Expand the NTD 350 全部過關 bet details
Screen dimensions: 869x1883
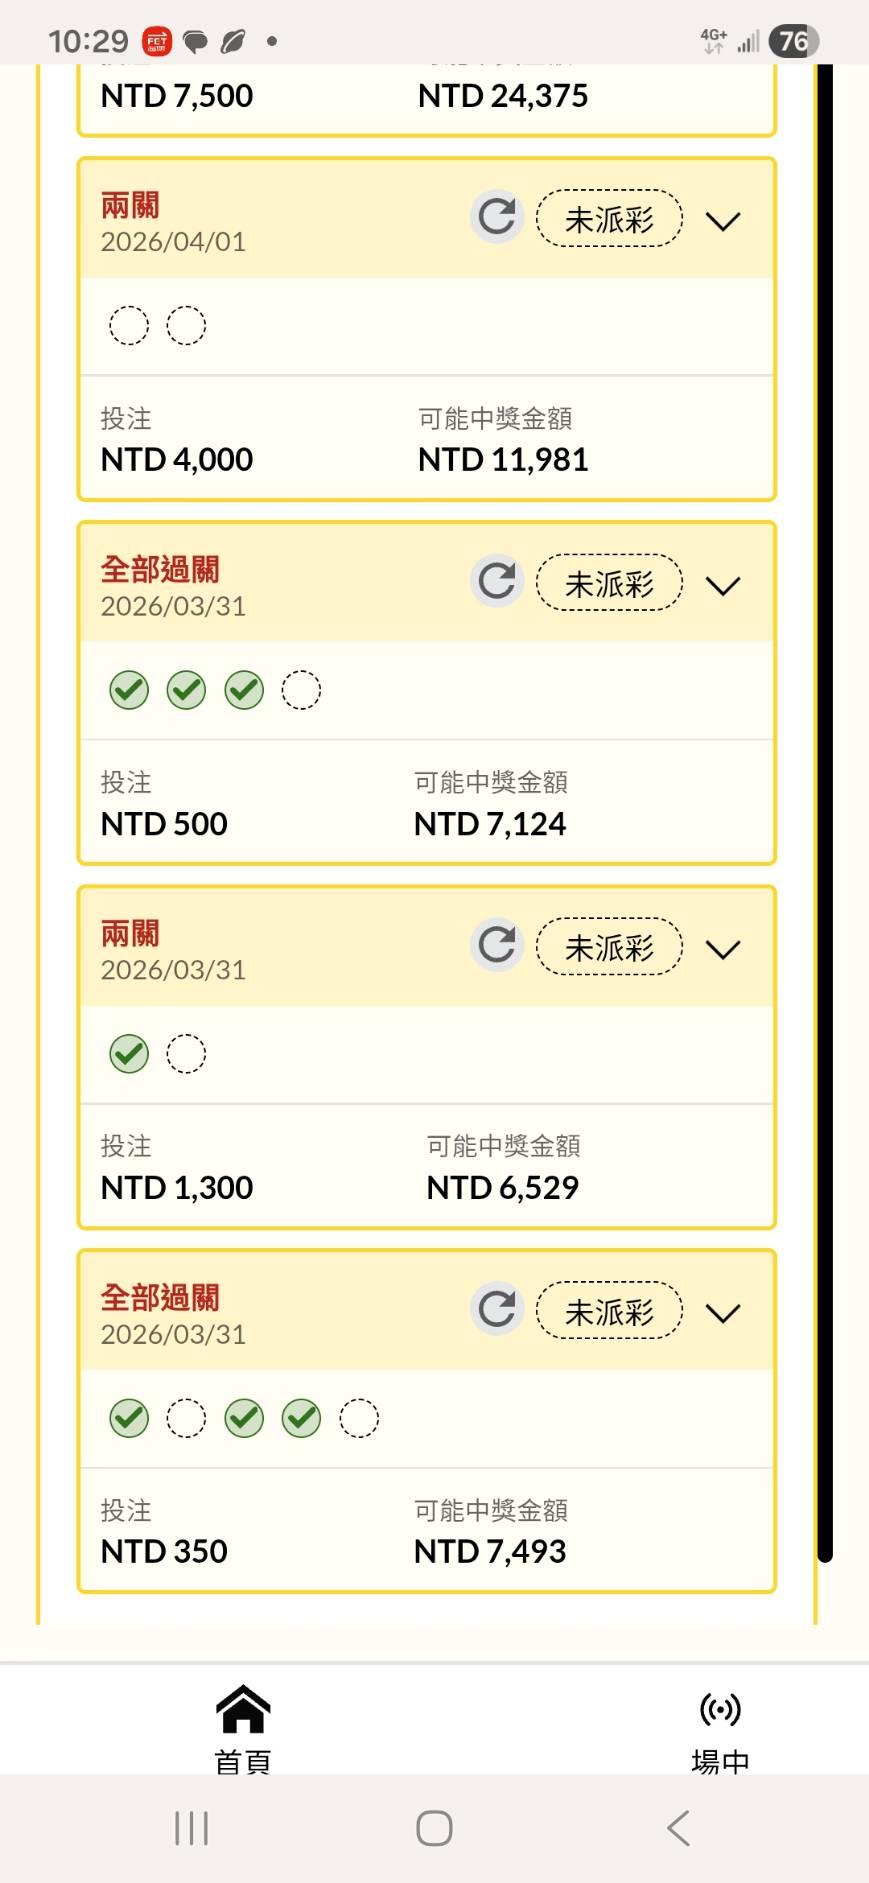point(723,1313)
